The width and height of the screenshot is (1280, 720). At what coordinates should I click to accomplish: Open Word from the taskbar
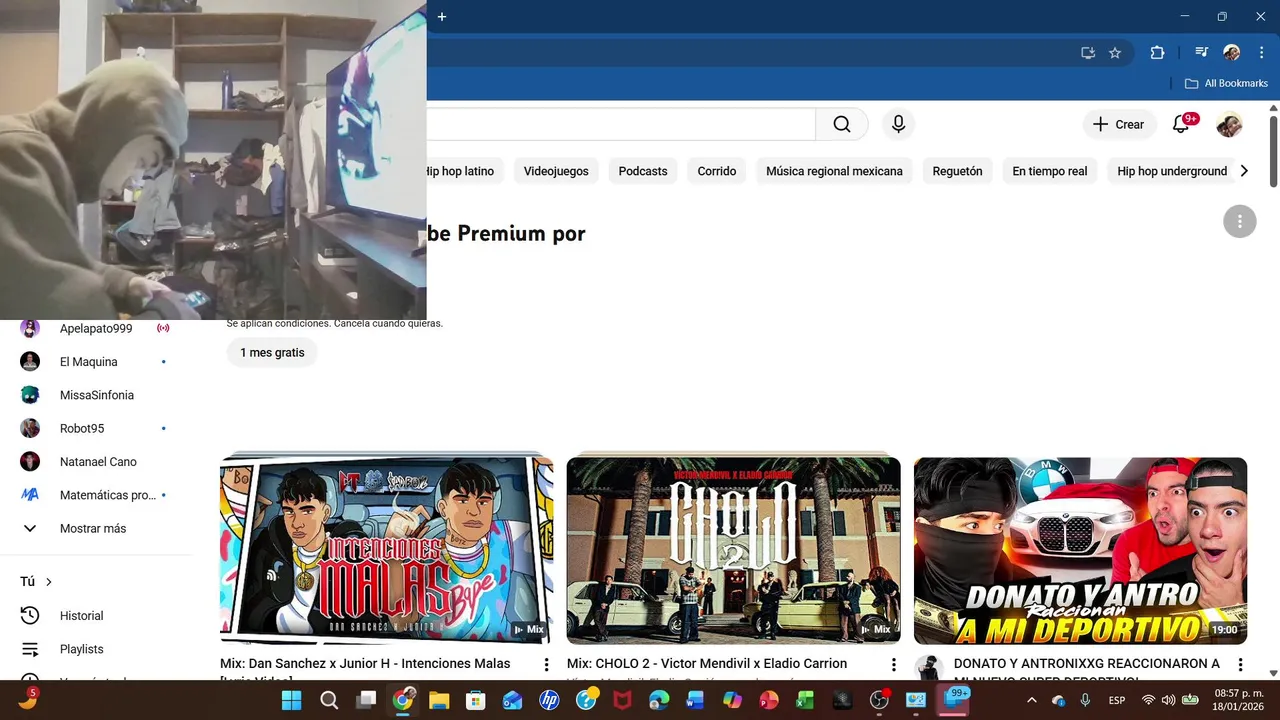[696, 700]
